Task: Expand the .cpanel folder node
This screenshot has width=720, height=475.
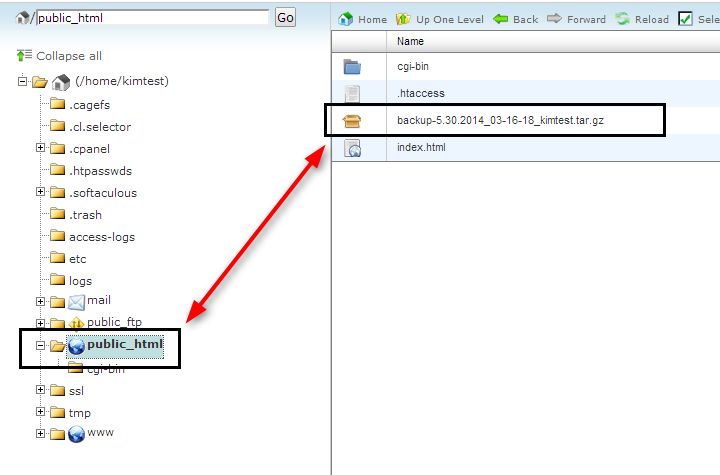Action: coord(40,147)
